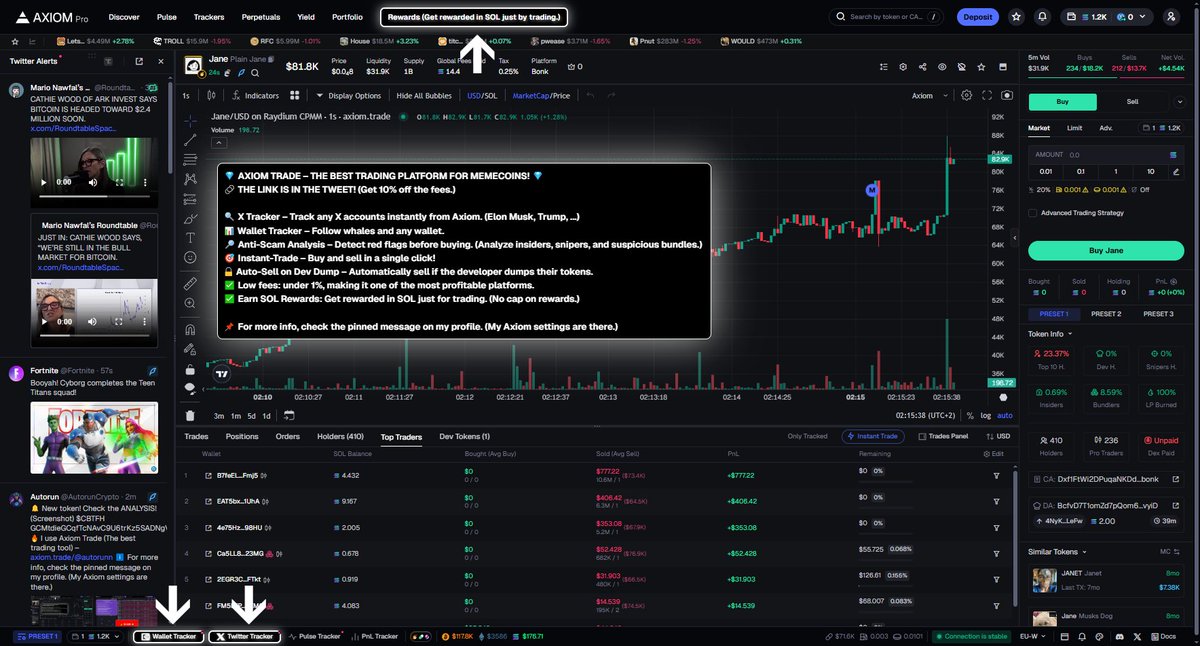
Task: Open the Indicators menu
Action: 255,96
